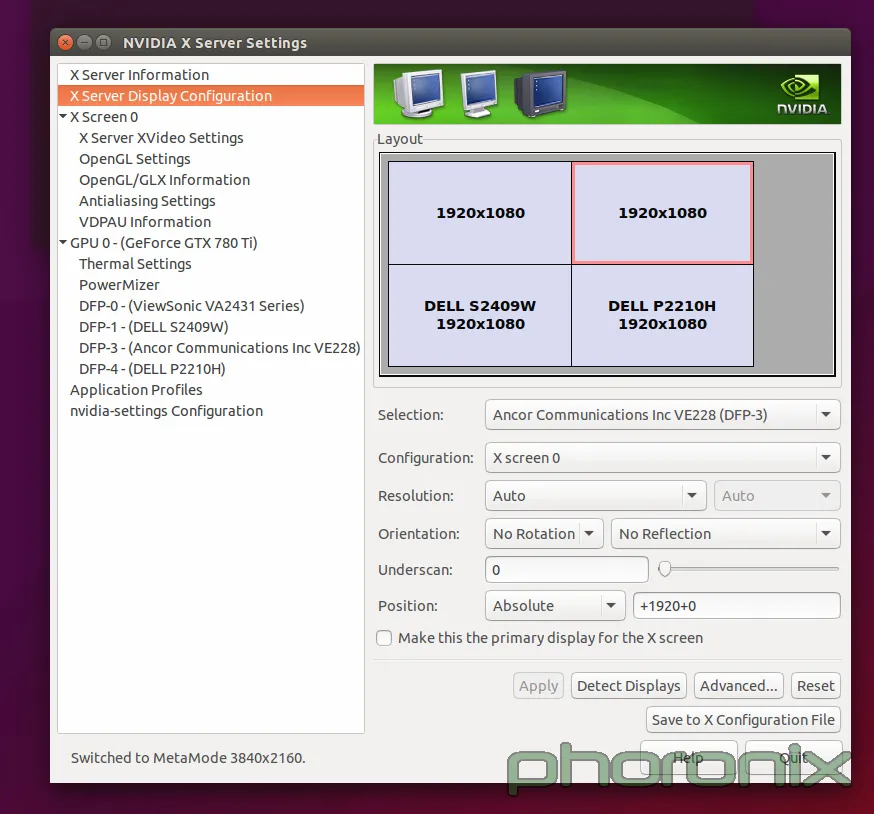Enable make this the primary display checkbox

[x=384, y=638]
